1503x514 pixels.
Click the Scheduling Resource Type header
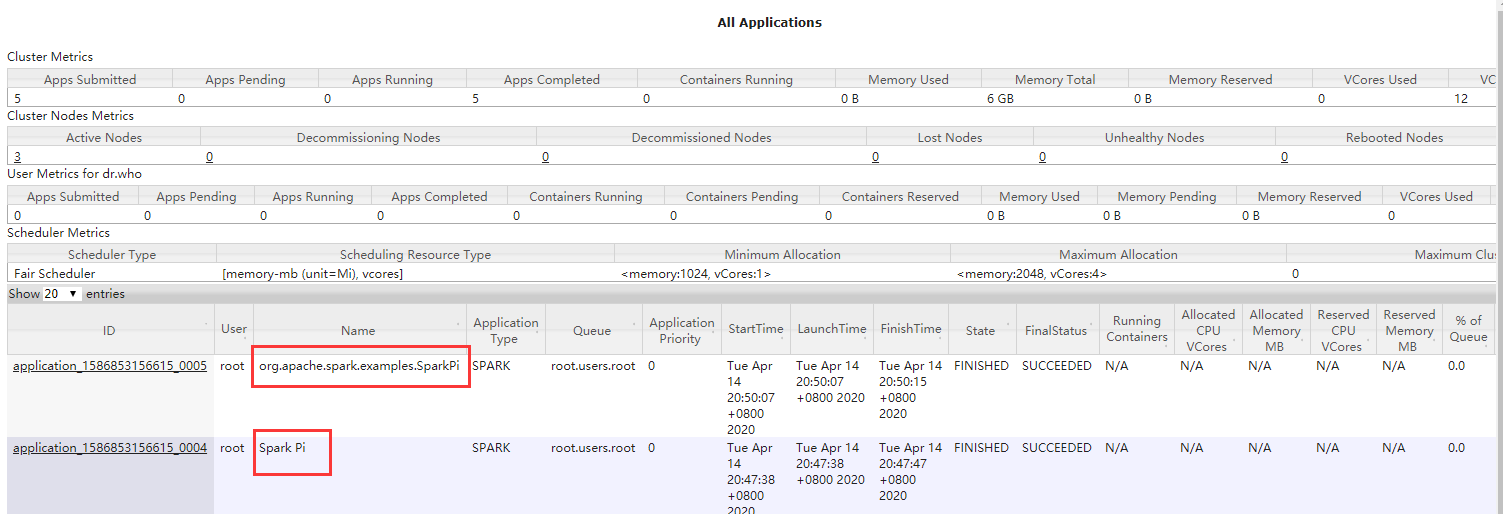click(415, 255)
